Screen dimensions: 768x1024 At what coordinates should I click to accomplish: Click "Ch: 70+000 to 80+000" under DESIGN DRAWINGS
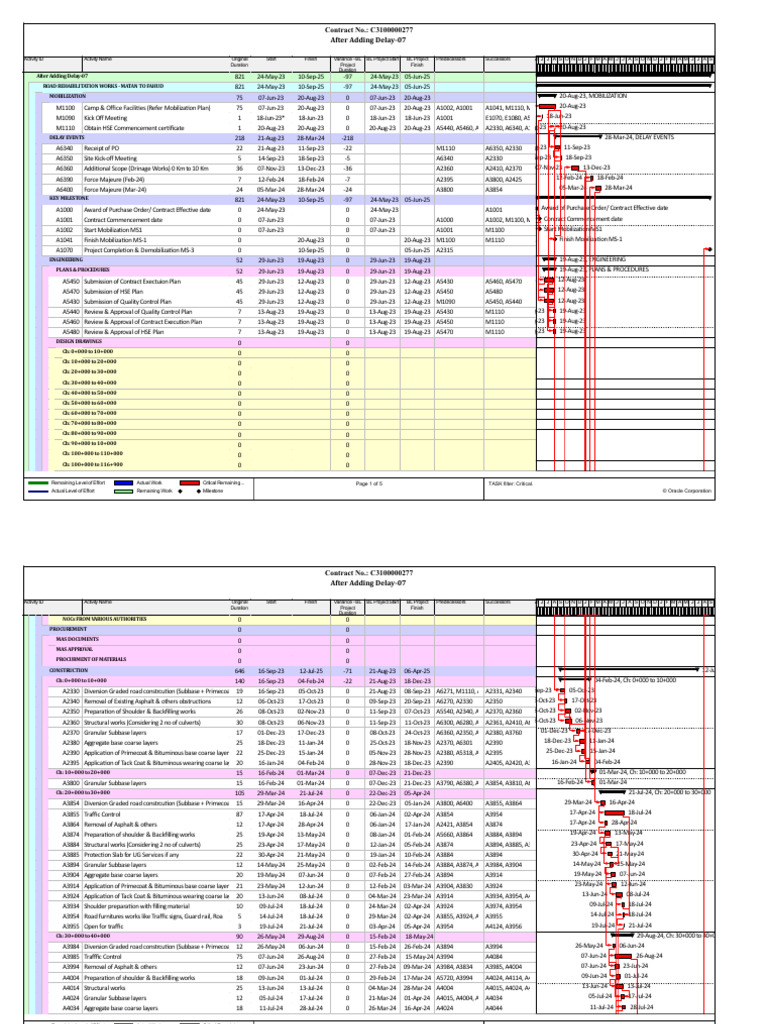[x=89, y=423]
